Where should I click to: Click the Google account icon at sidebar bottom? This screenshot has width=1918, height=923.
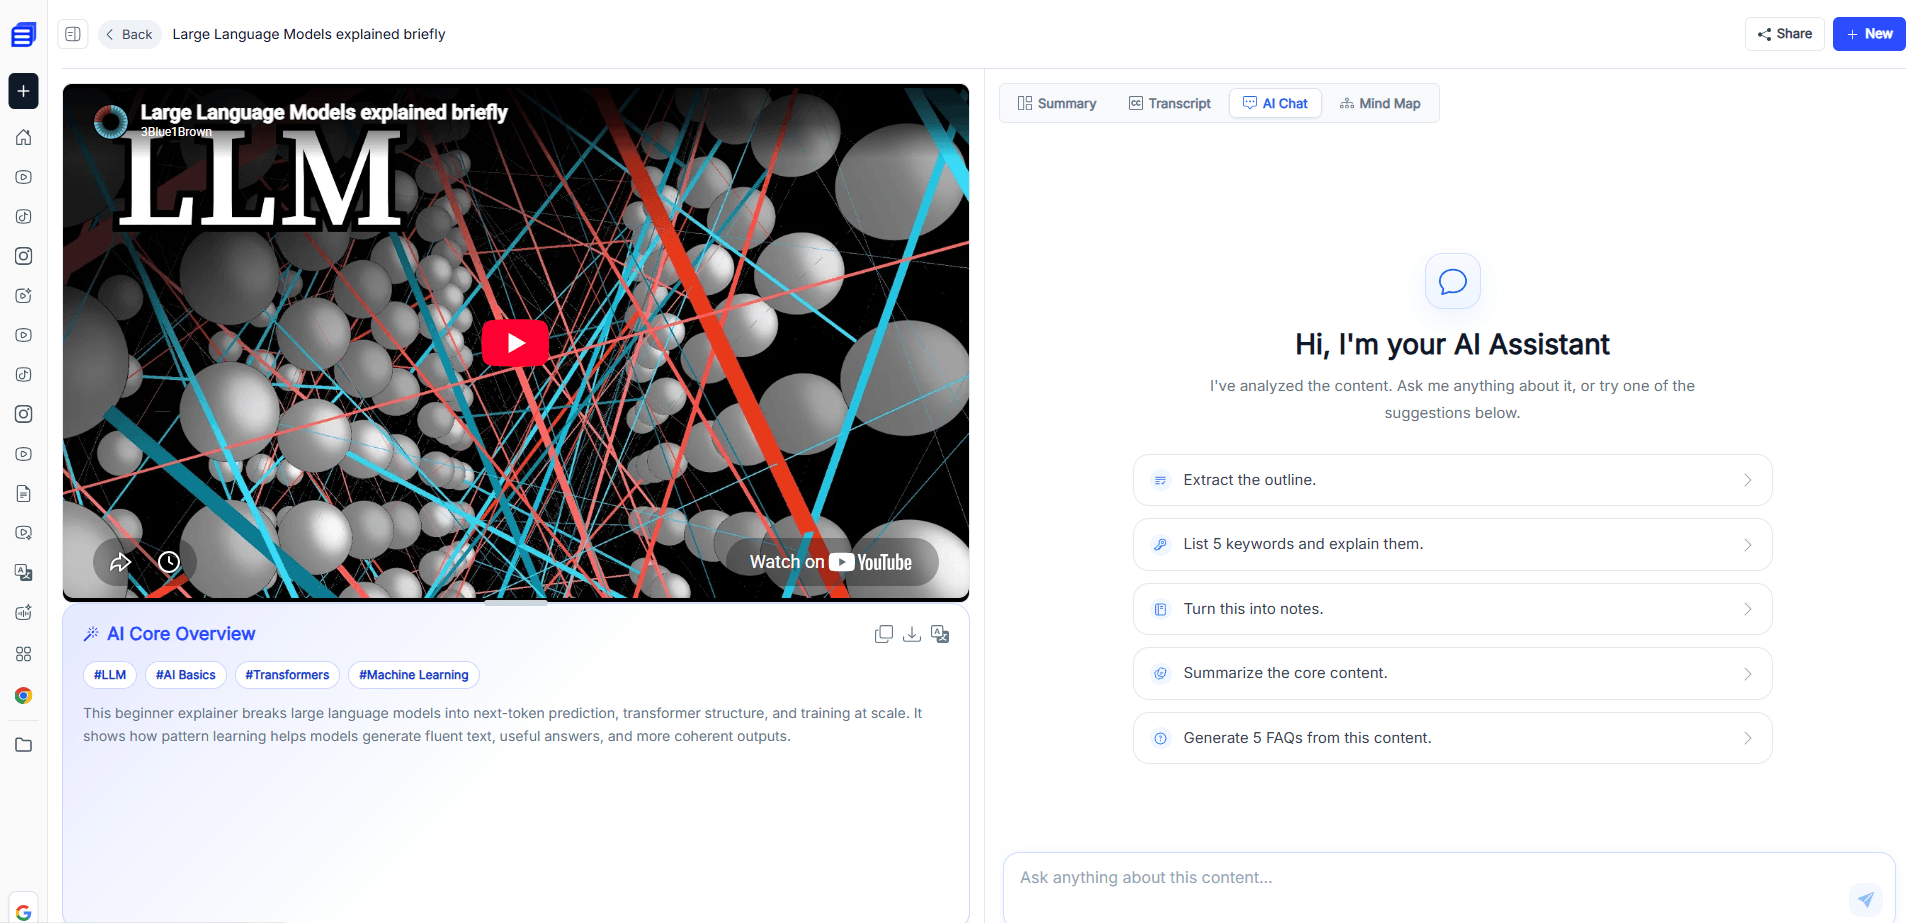[x=23, y=912]
